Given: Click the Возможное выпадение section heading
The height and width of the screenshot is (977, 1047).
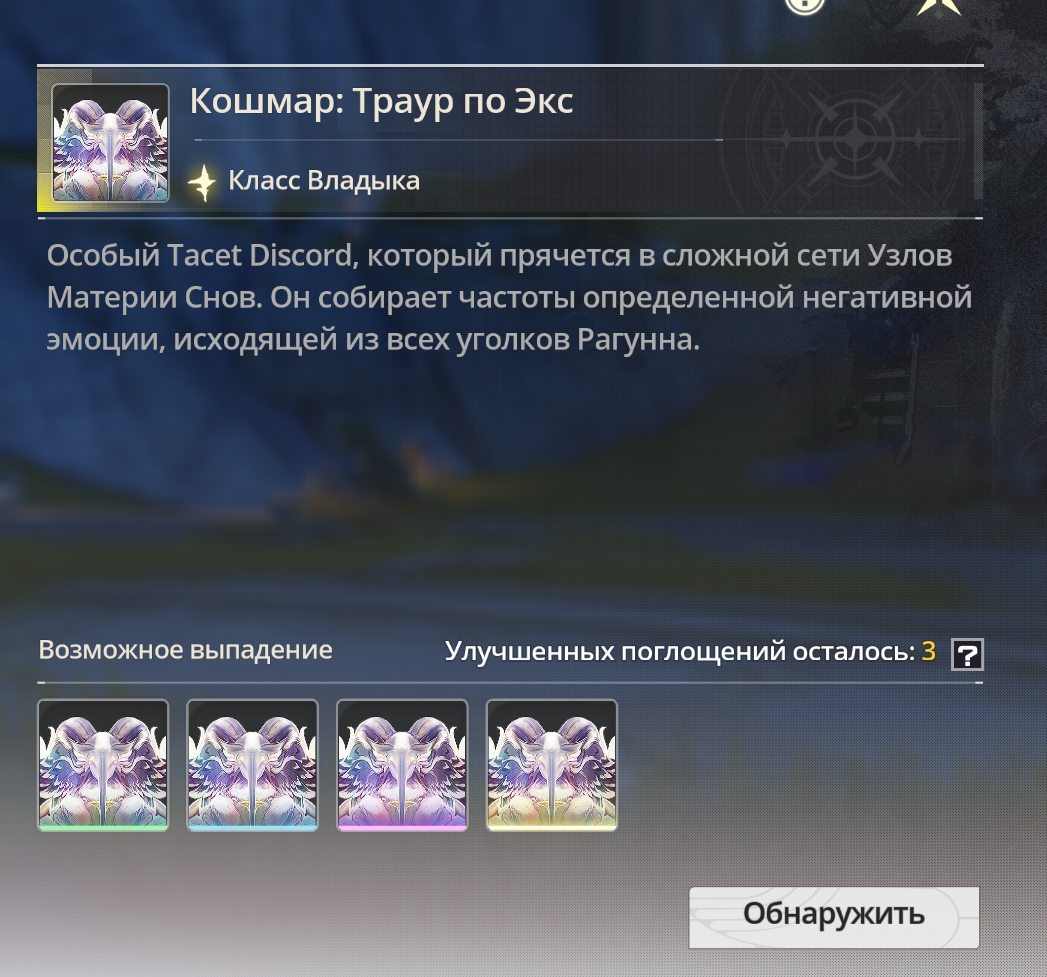Looking at the screenshot, I should click(x=186, y=650).
